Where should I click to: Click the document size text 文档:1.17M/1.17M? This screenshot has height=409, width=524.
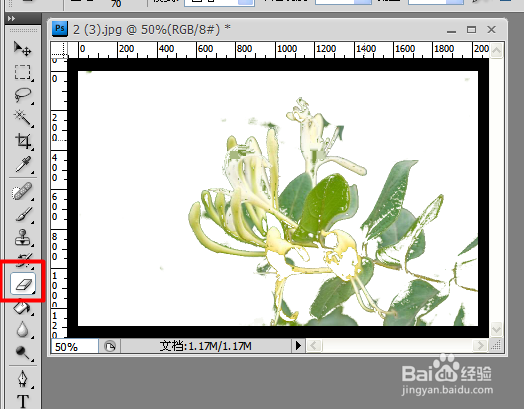pyautogui.click(x=205, y=346)
